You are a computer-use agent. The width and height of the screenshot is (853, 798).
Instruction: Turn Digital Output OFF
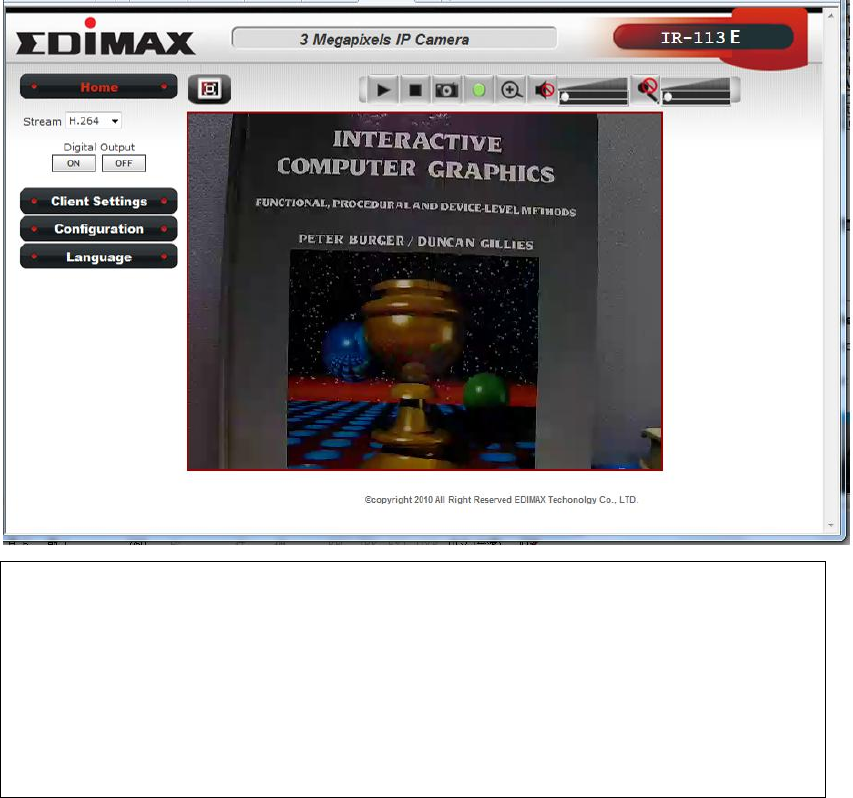pyautogui.click(x=123, y=163)
